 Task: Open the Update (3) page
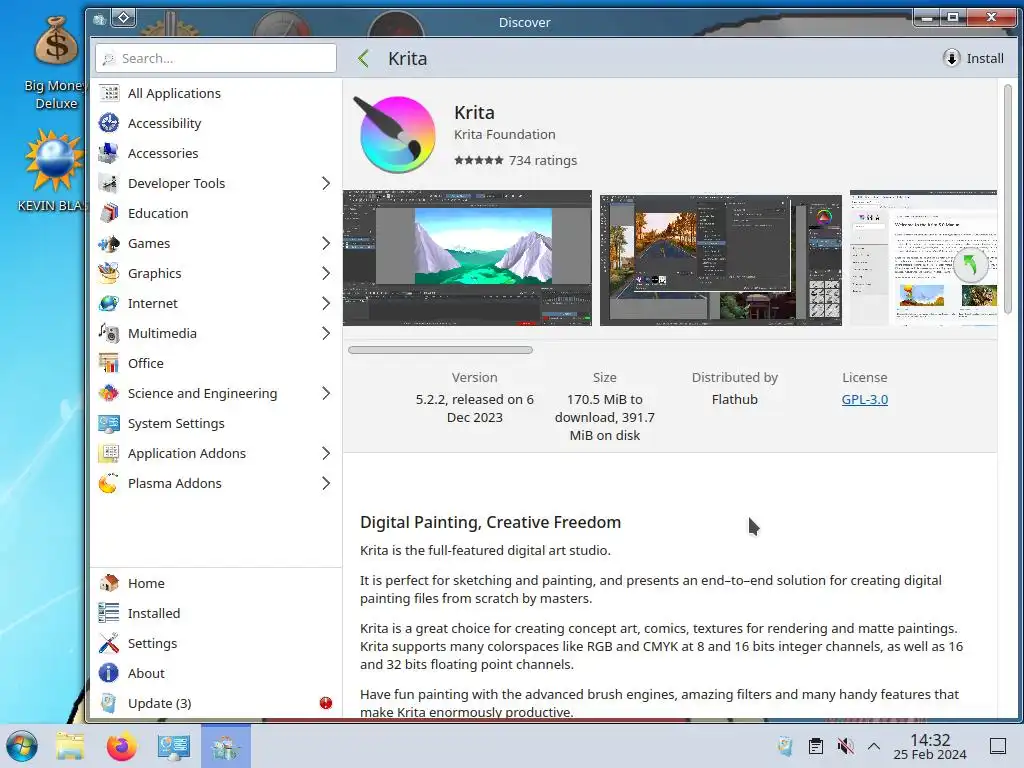tap(216, 703)
